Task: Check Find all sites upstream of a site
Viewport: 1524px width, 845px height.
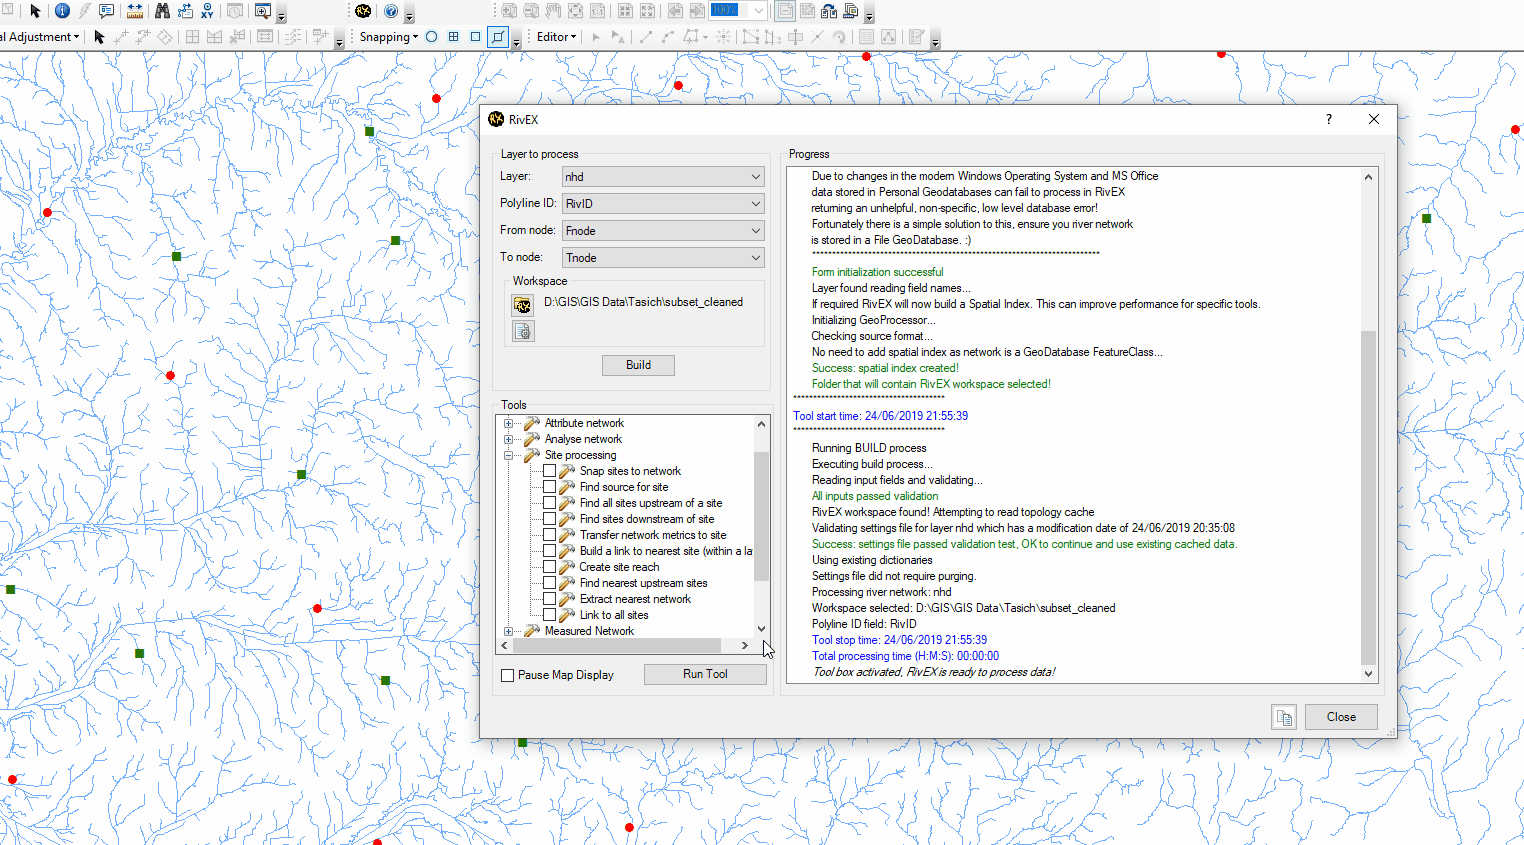Action: (549, 503)
